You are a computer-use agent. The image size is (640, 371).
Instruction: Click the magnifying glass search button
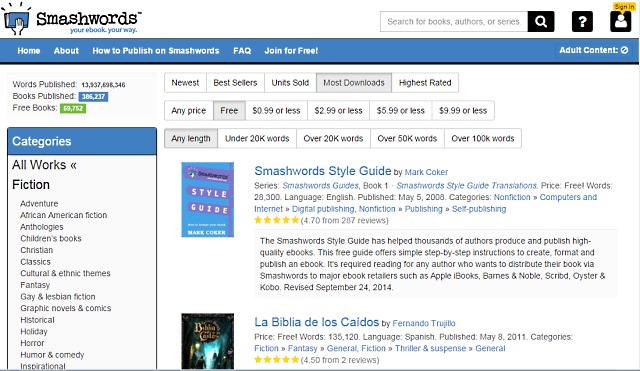tap(541, 22)
